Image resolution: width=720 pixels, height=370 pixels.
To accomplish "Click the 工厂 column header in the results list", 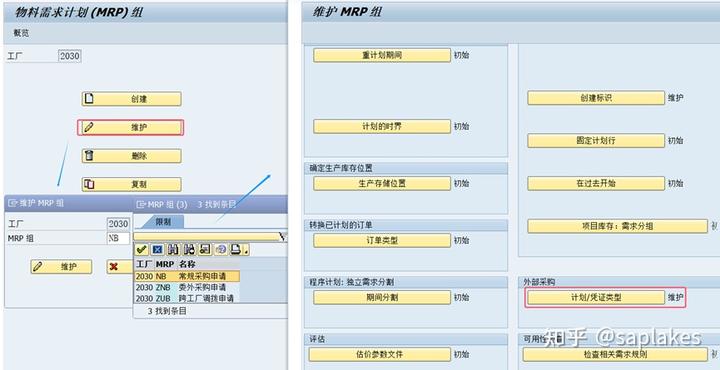I will click(144, 264).
